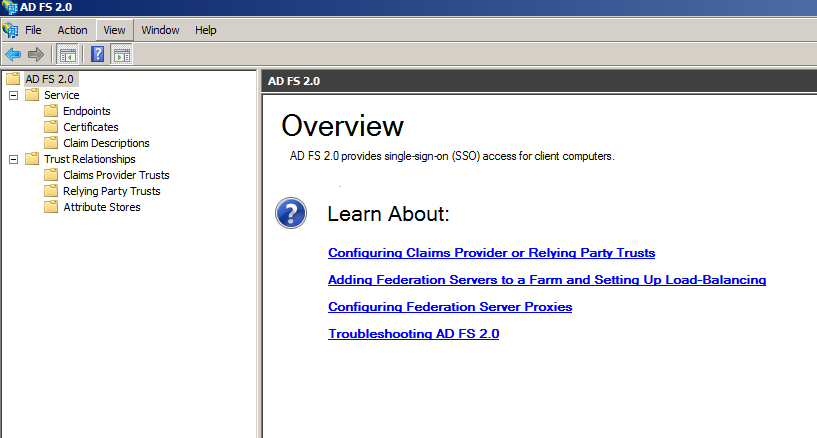The height and width of the screenshot is (438, 817).
Task: Click the AD FS 2.0 root folder icon
Action: click(x=13, y=79)
